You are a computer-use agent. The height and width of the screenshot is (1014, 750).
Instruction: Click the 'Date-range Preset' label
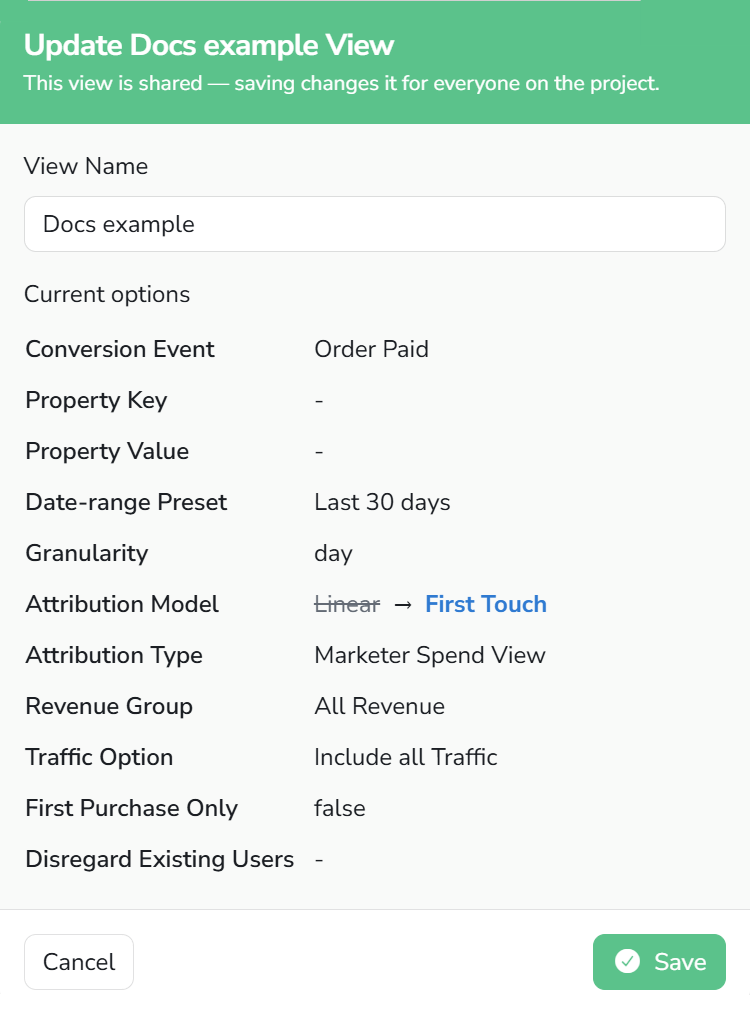click(x=126, y=502)
